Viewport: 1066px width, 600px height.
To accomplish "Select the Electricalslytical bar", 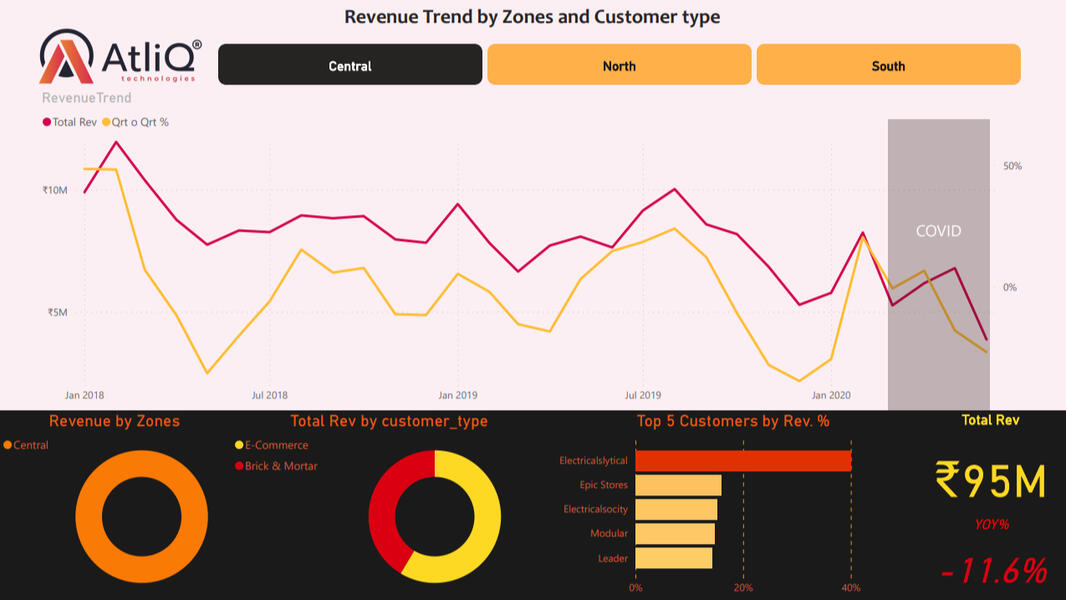I will [x=743, y=461].
